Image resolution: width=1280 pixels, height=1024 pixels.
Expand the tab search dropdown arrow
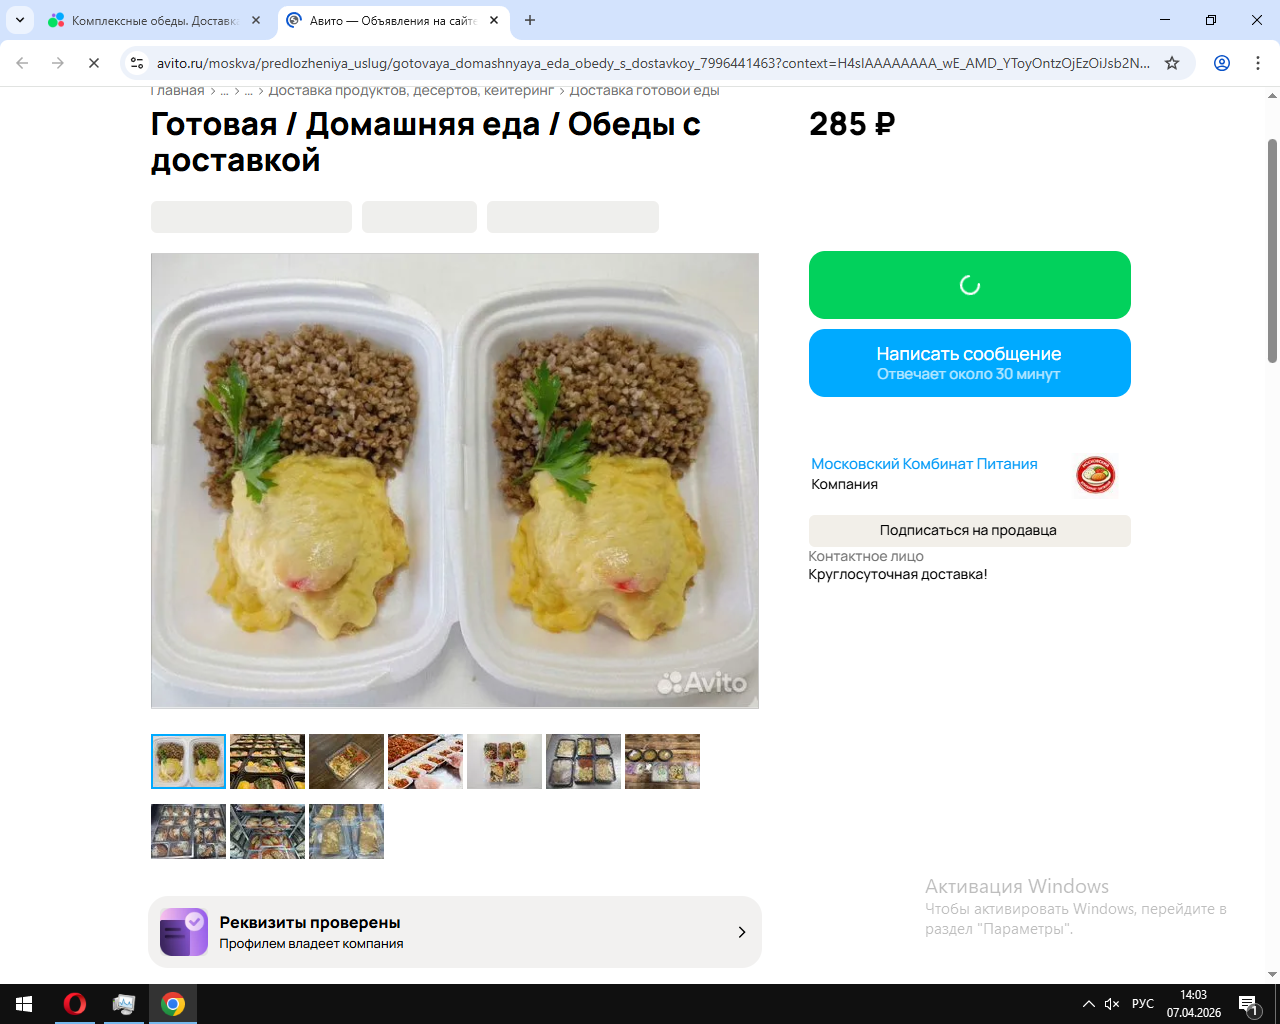[x=20, y=20]
